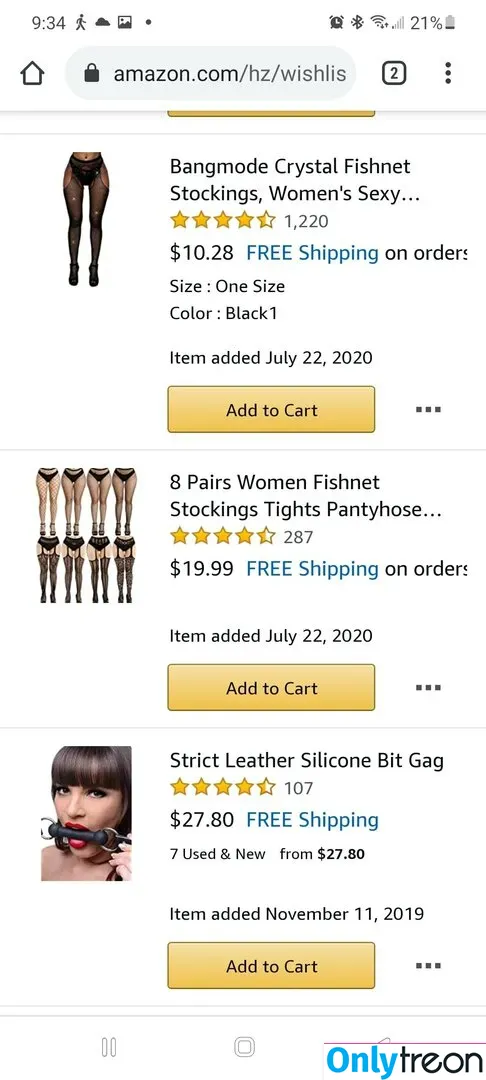This screenshot has width=486, height=1080.
Task: Open more options for 8 Pairs Fishnet item
Action: [428, 687]
